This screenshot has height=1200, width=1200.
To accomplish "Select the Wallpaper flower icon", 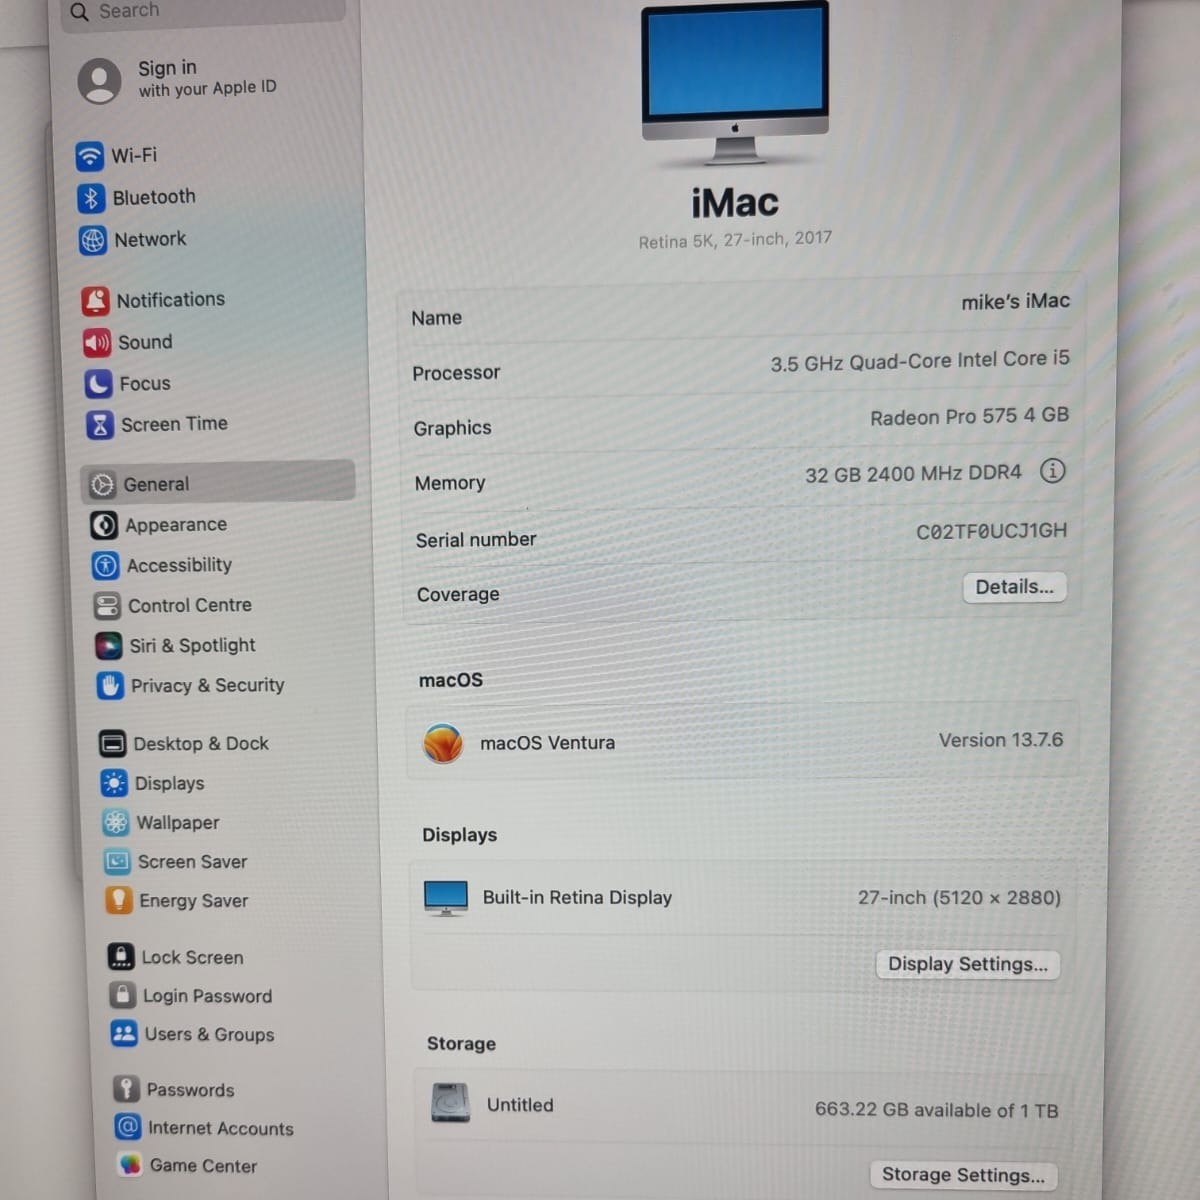I will tap(115, 823).
